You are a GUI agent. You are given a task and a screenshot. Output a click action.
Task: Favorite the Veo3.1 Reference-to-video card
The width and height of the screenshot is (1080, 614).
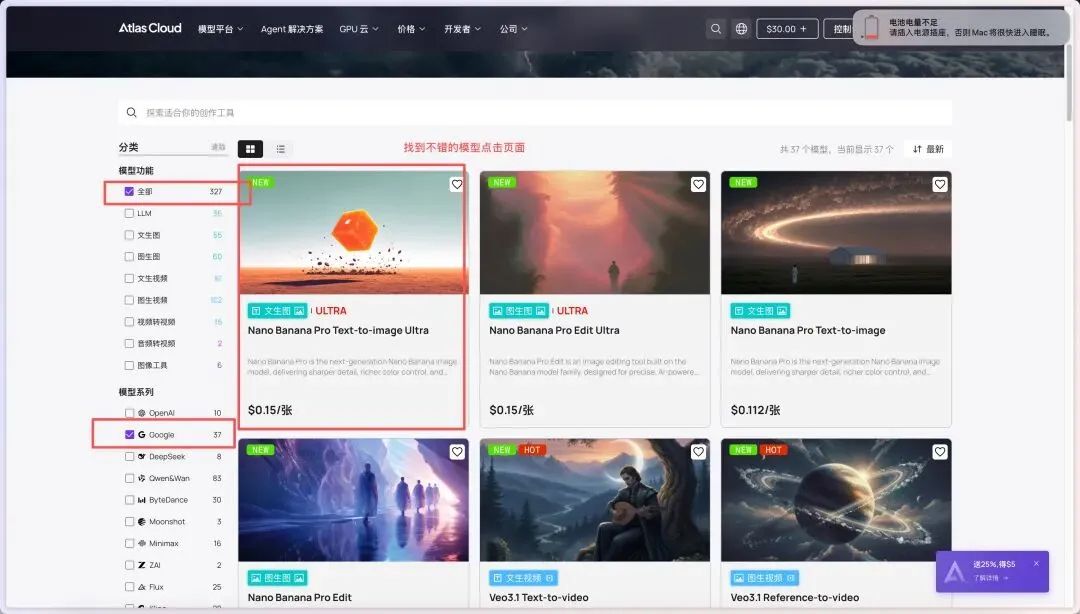click(x=939, y=452)
